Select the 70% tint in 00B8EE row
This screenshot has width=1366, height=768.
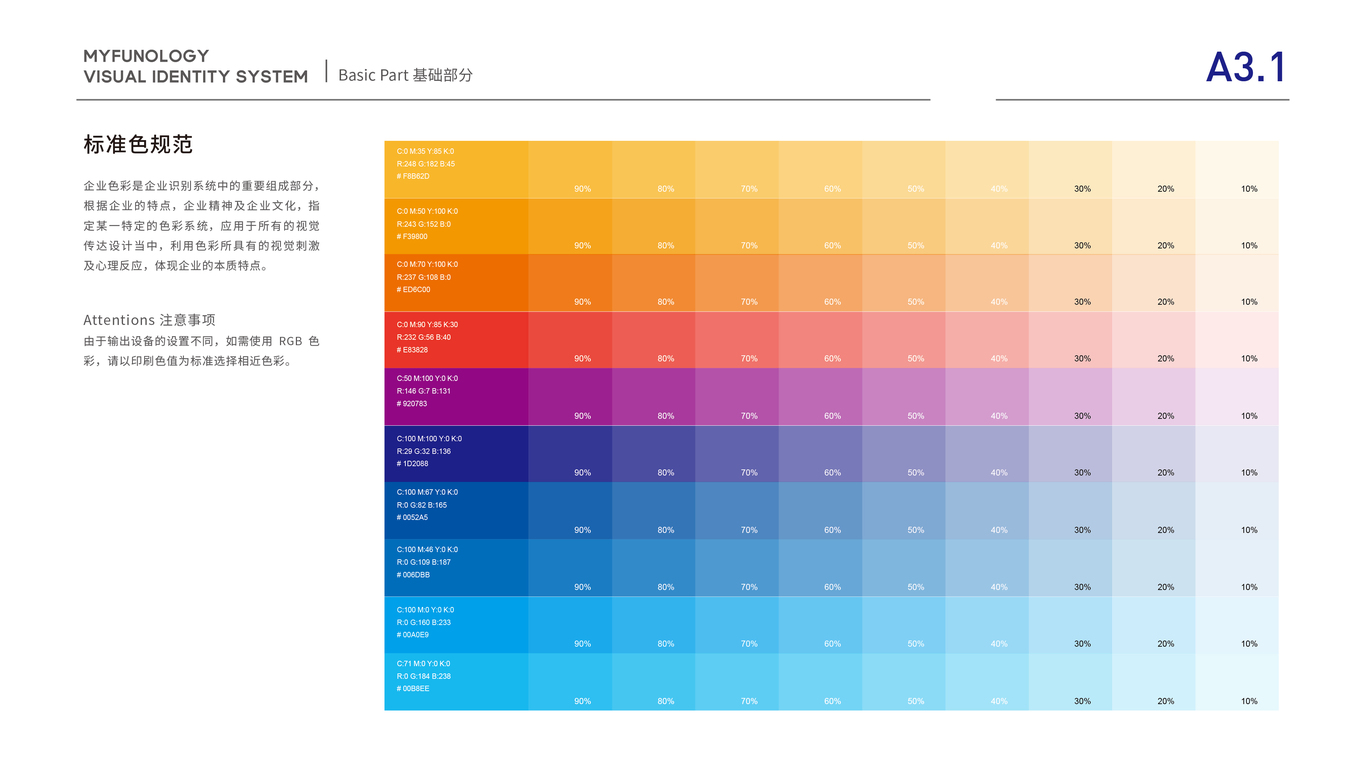coord(737,682)
